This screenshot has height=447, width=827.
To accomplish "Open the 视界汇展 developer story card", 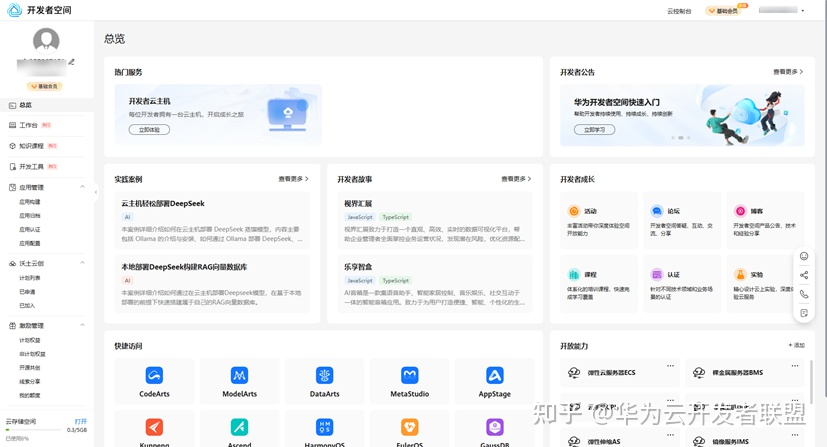I will [x=435, y=220].
